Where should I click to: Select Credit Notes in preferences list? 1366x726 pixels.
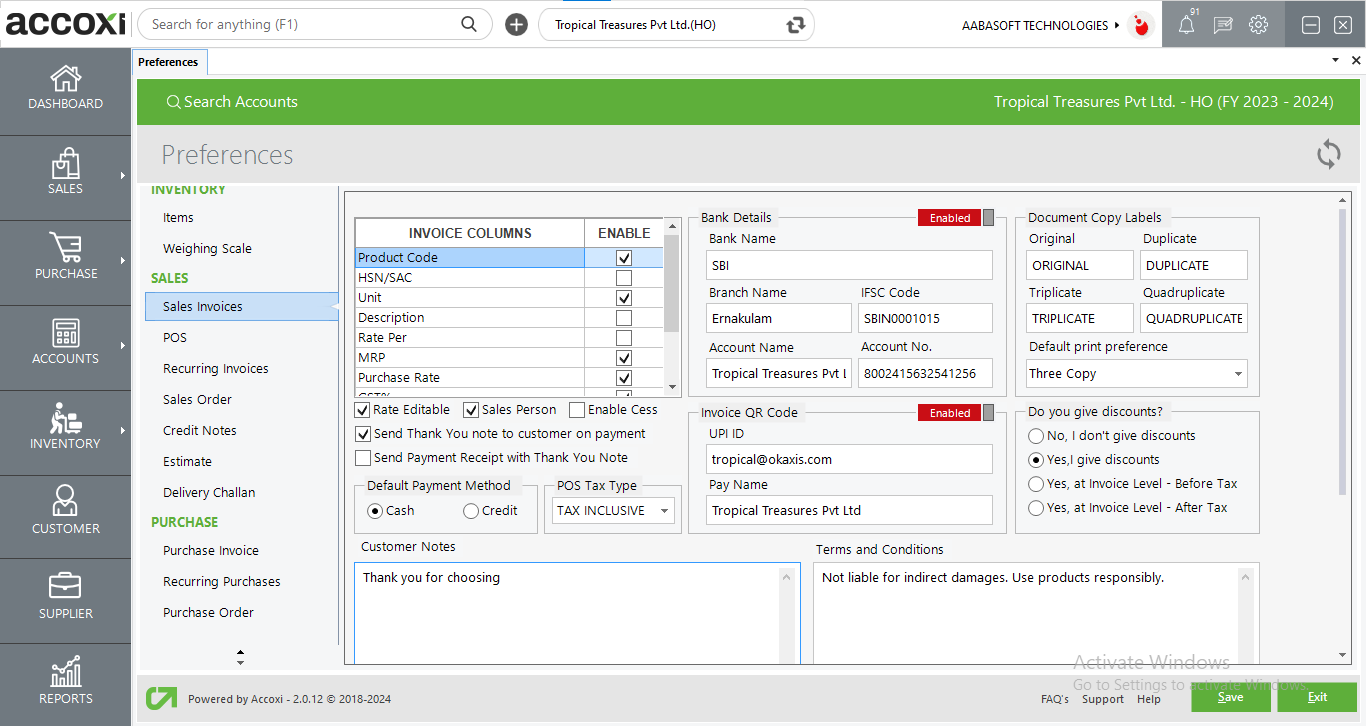[200, 430]
